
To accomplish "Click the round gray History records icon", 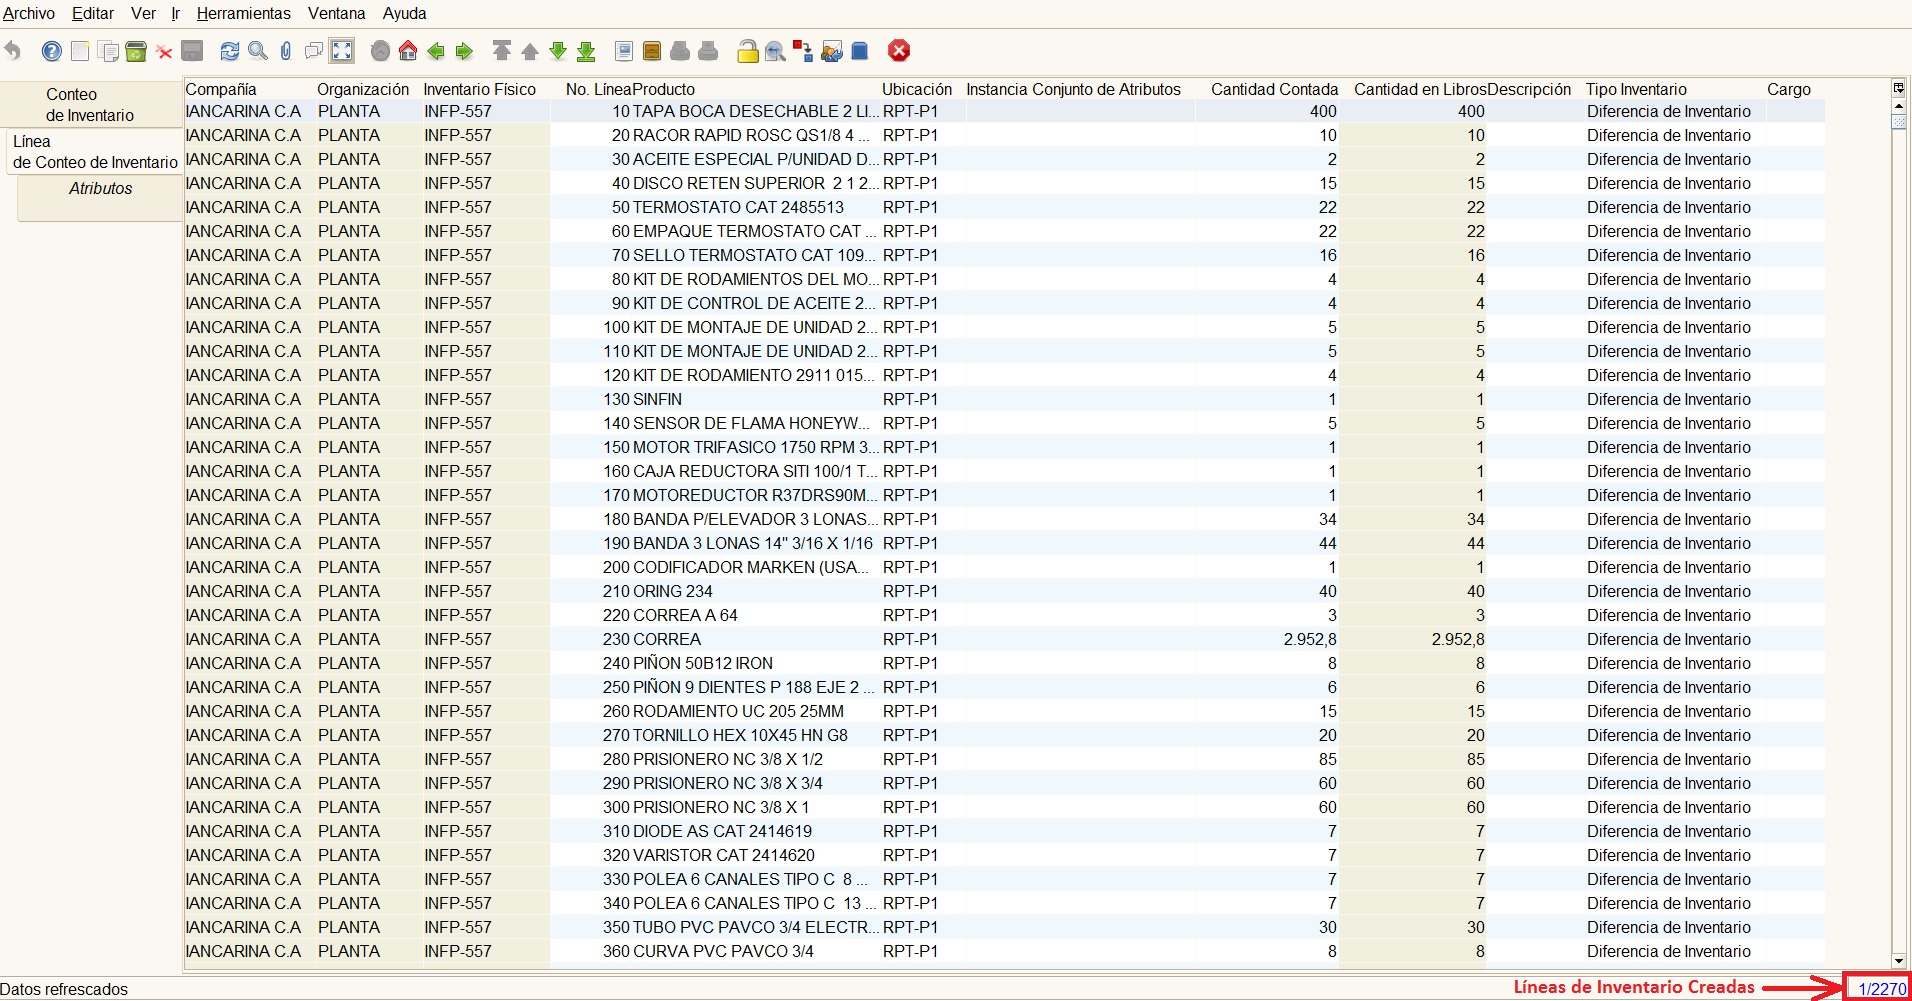I will coord(380,51).
